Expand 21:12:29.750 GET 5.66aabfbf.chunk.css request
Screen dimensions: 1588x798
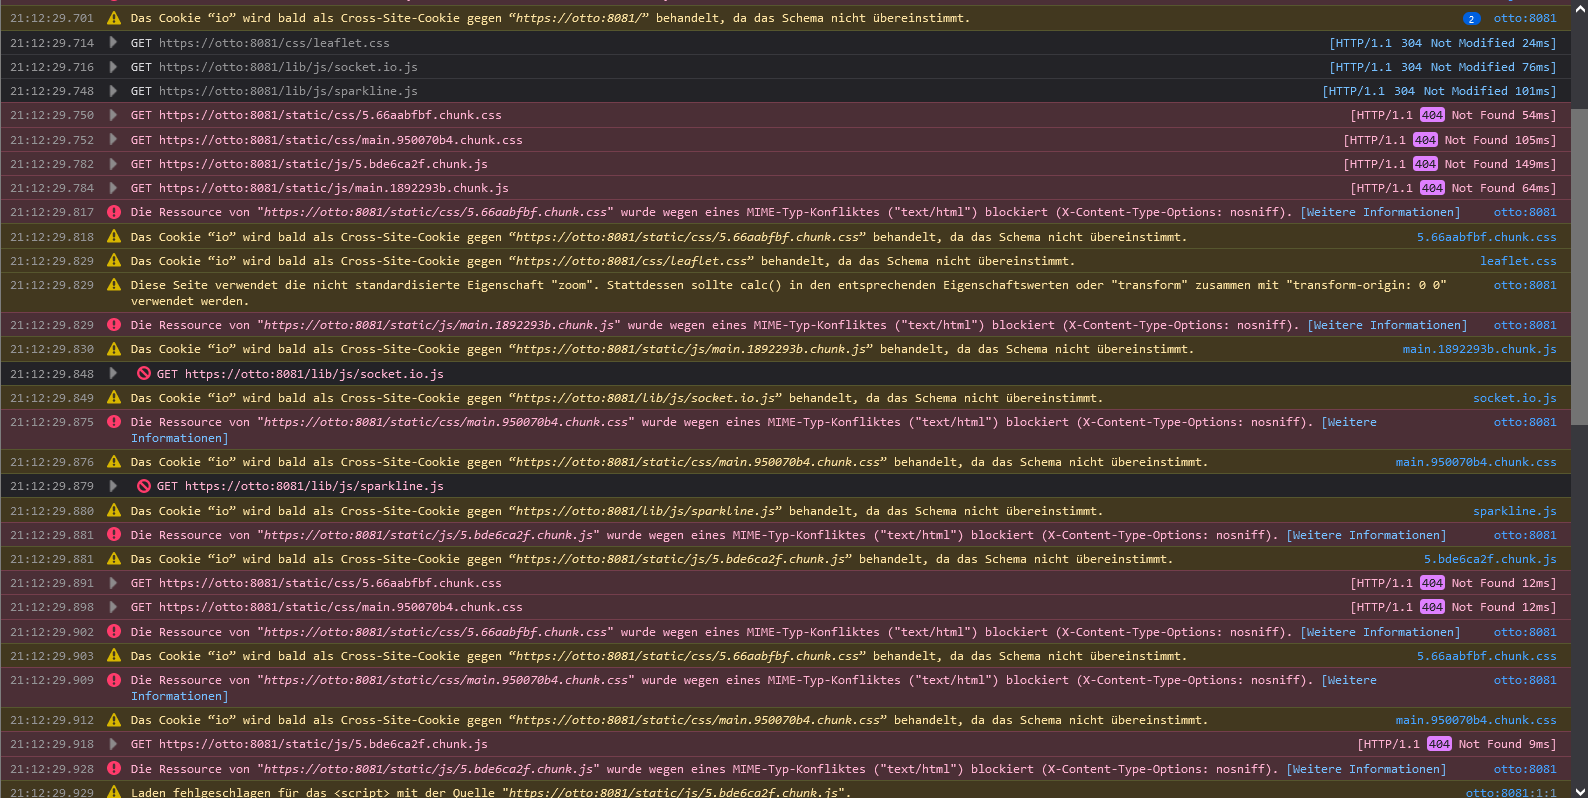[113, 115]
